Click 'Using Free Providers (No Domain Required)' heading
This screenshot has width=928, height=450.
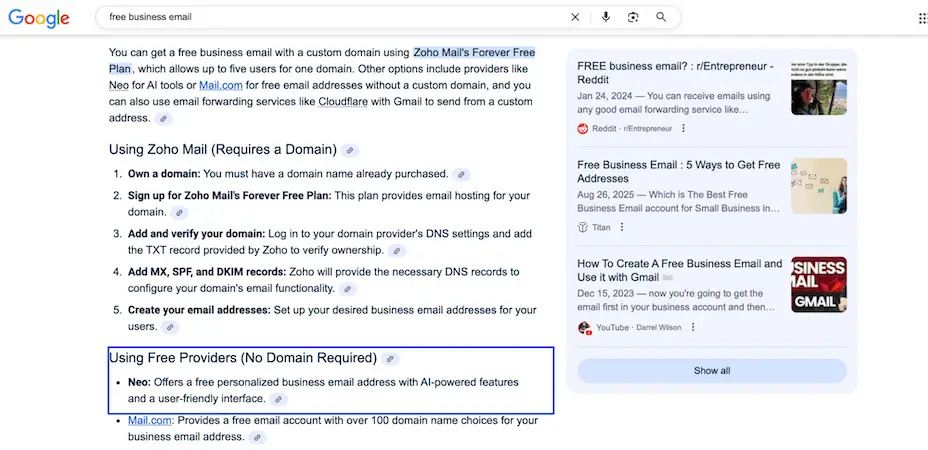[x=243, y=358]
